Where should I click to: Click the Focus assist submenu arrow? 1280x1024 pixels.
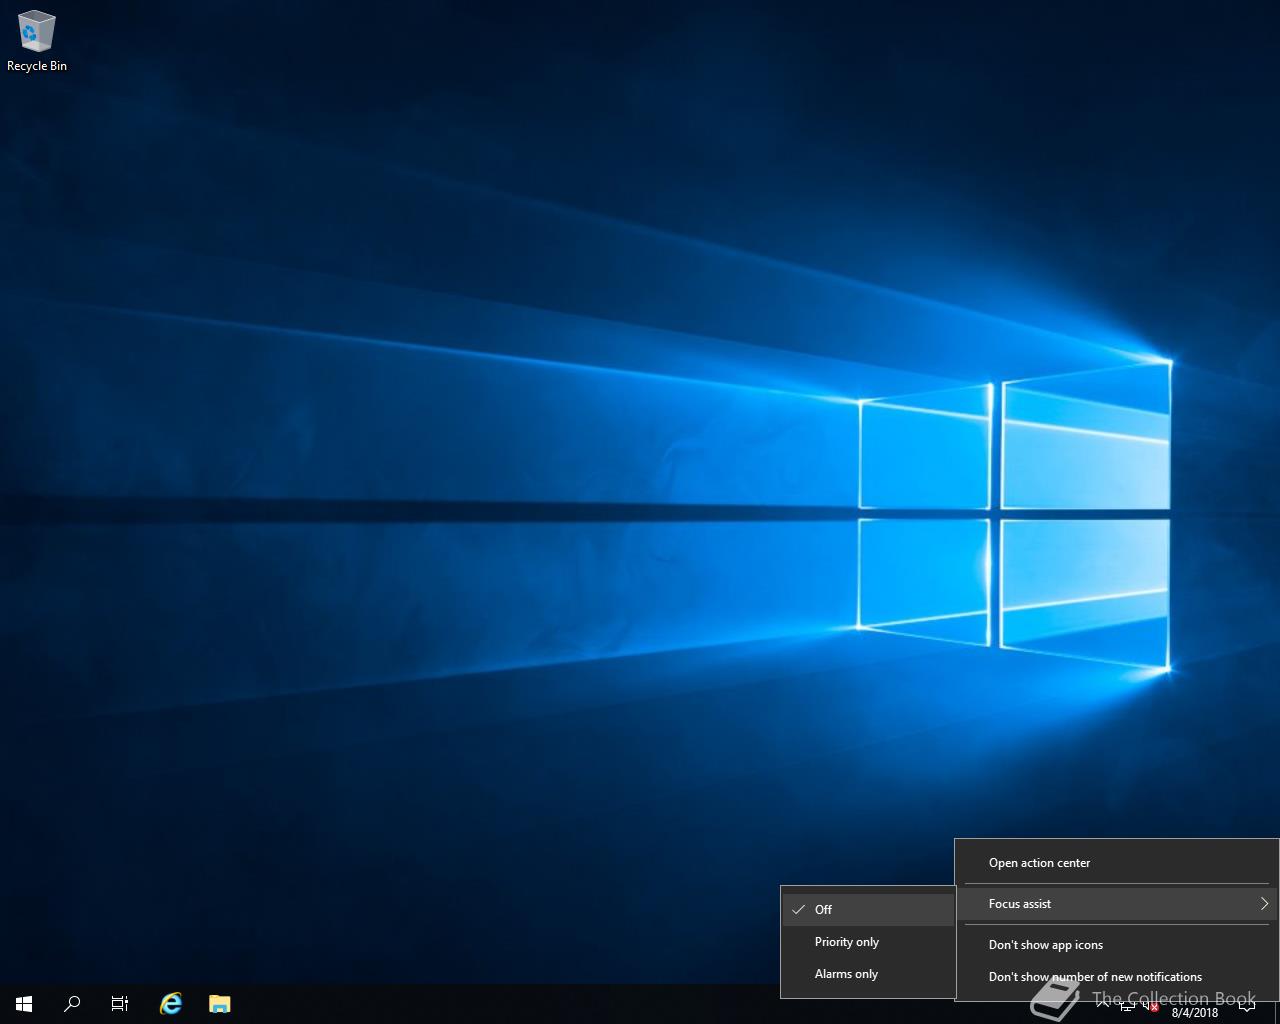click(x=1264, y=904)
